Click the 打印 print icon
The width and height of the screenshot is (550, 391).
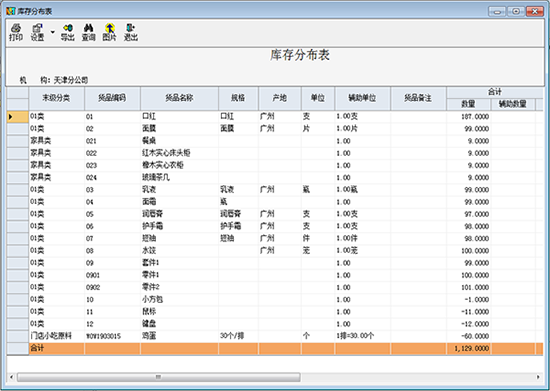point(16,32)
